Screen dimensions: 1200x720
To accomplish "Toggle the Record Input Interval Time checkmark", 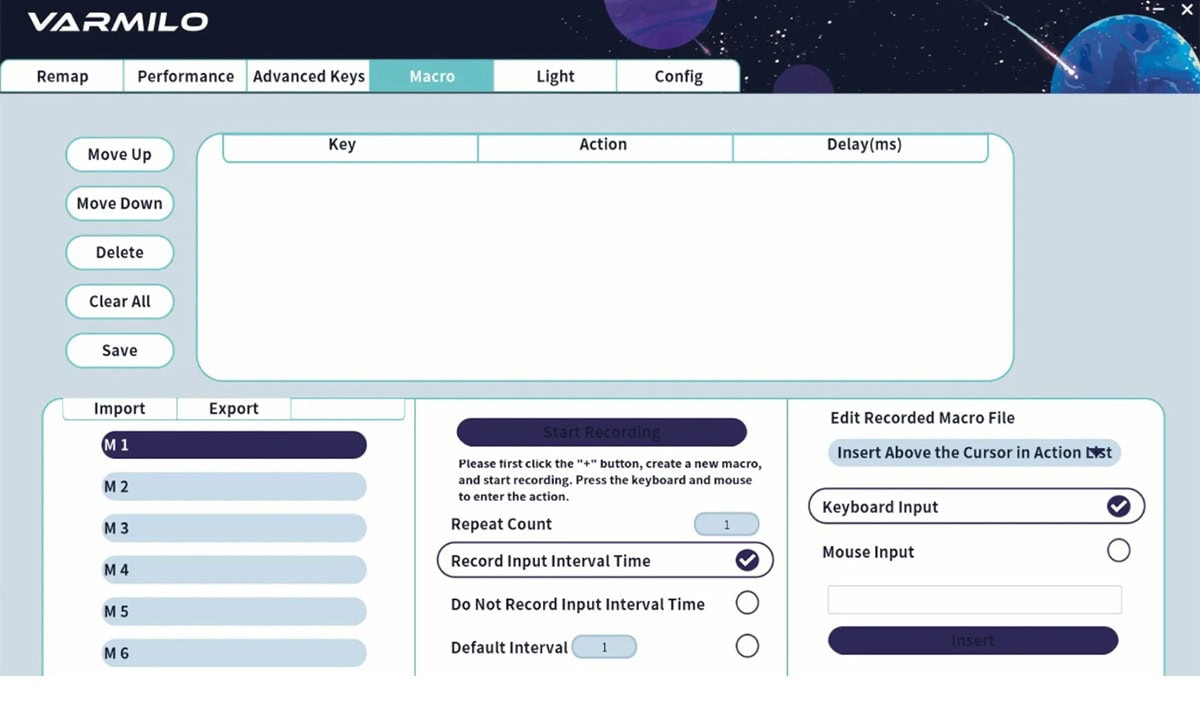I will 747,561.
